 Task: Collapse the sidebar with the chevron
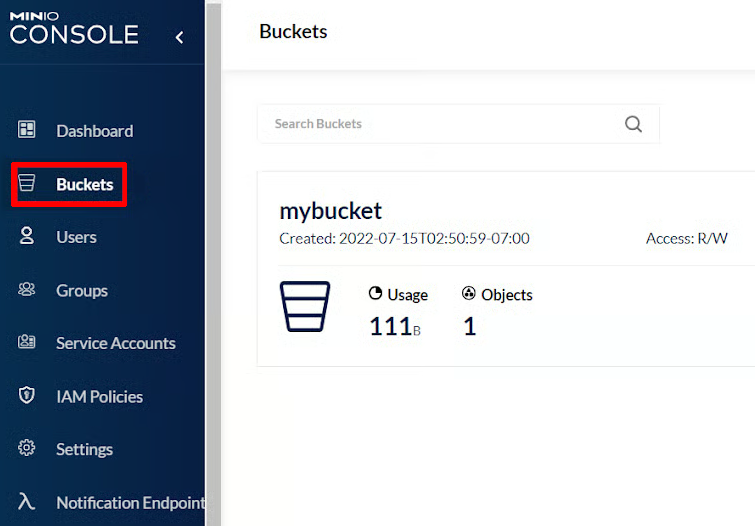pyautogui.click(x=179, y=37)
